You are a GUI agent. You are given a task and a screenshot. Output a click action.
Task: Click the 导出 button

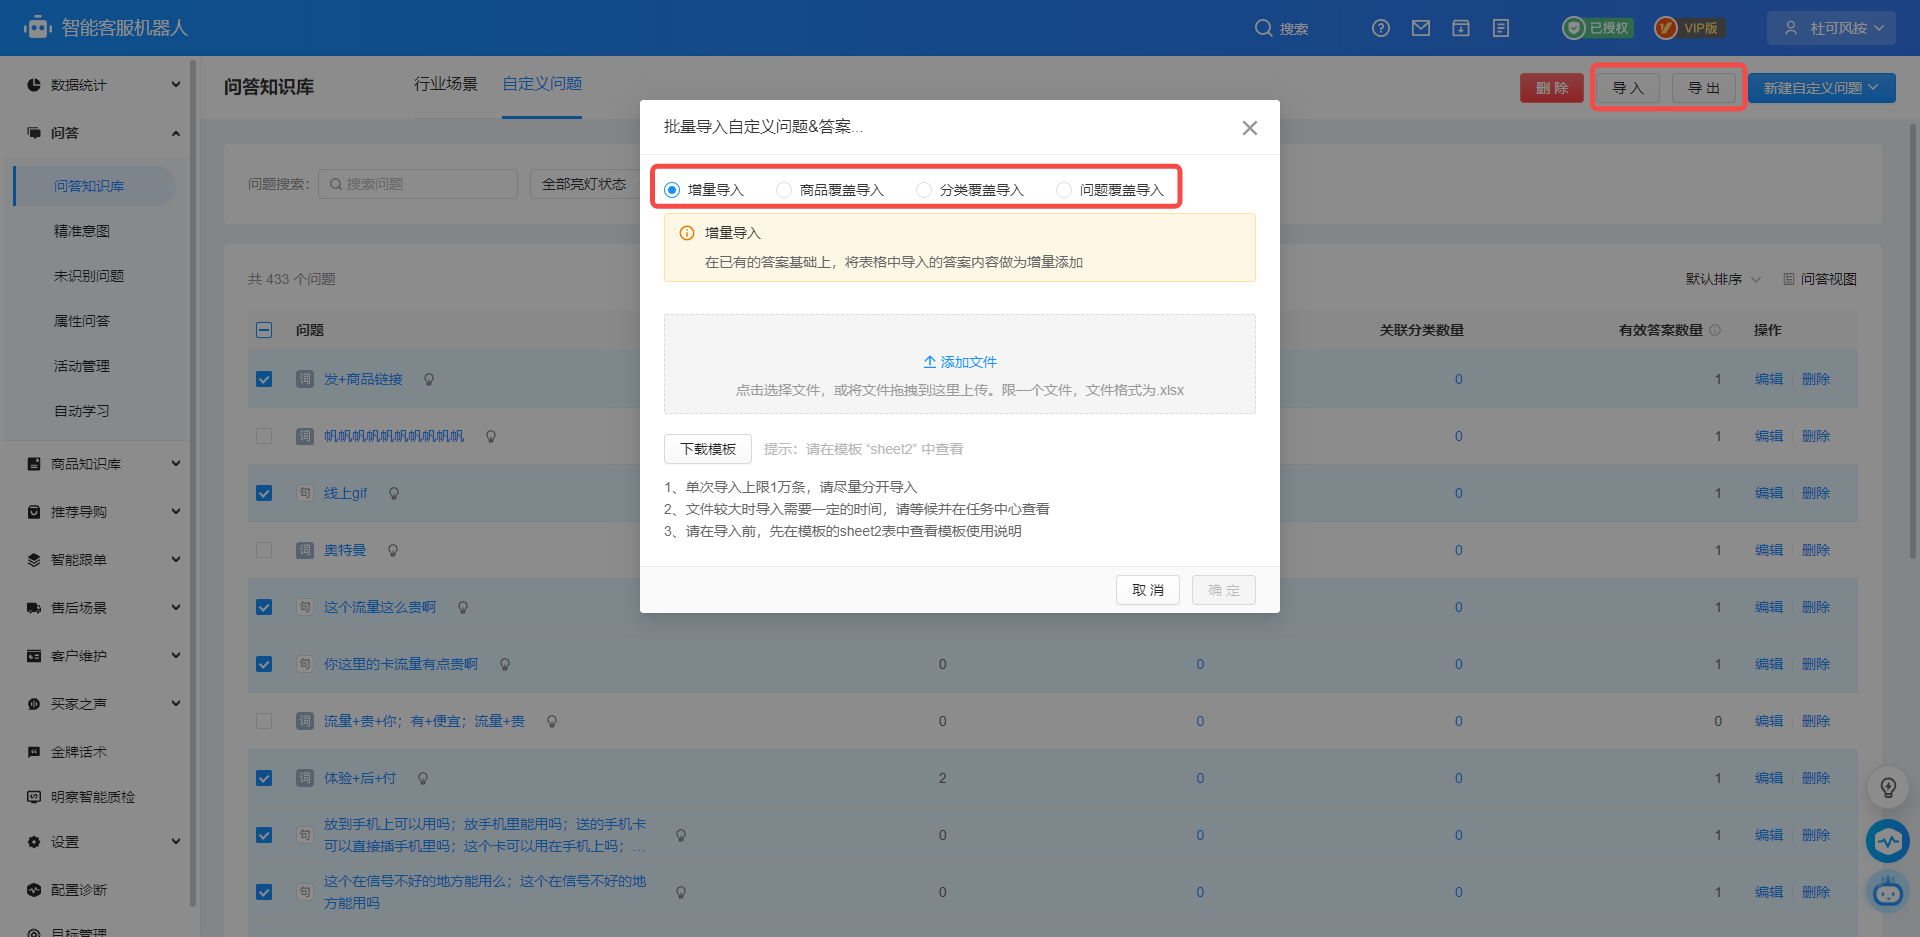[1704, 88]
